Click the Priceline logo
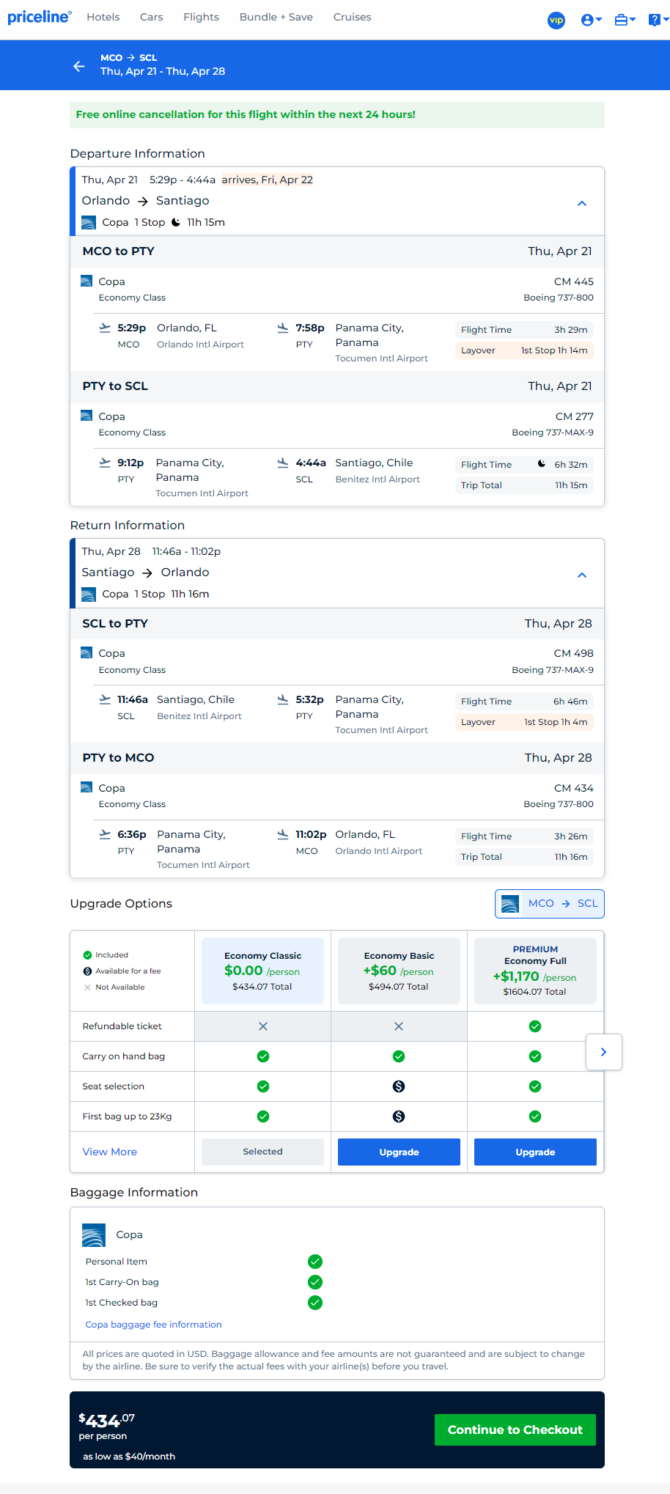 tap(40, 17)
